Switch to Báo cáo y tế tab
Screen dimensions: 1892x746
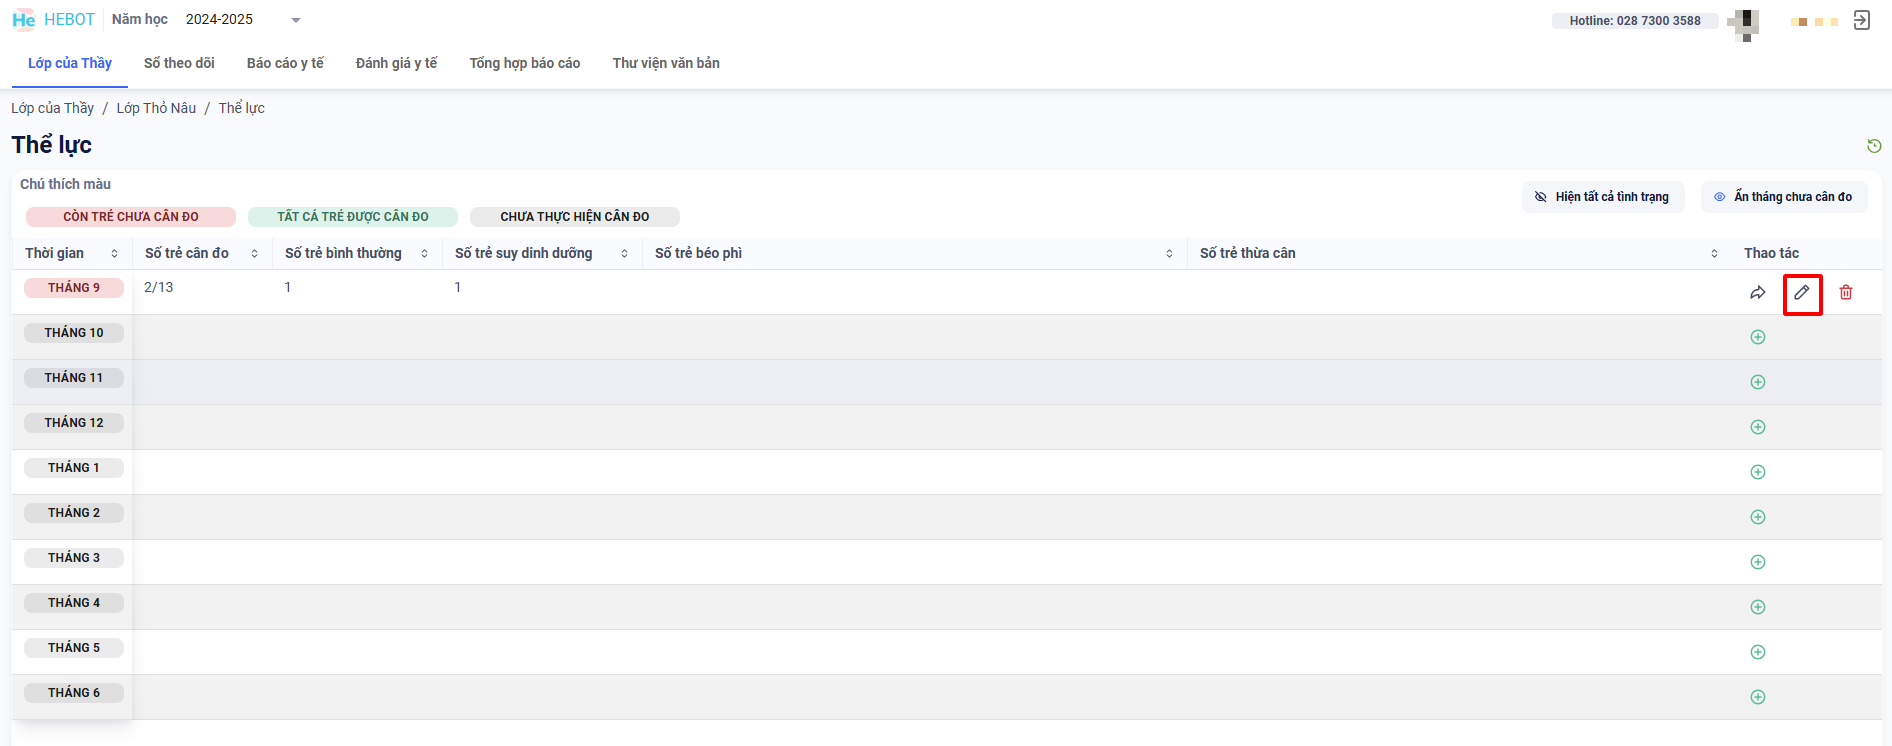pos(285,63)
